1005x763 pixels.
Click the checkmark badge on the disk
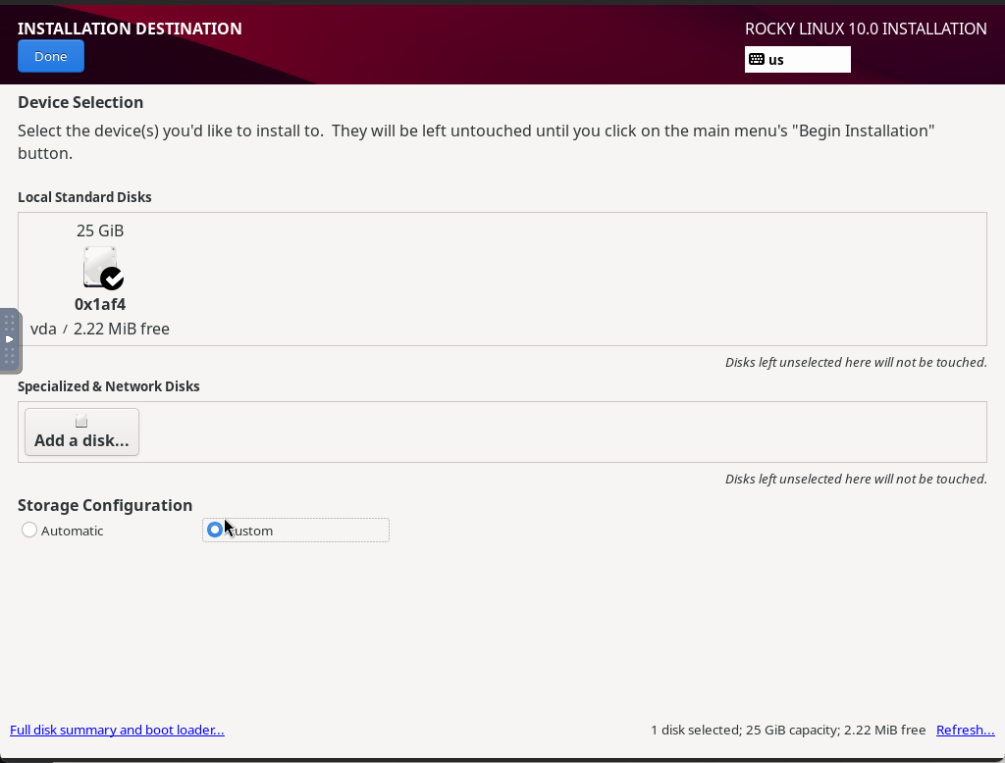[113, 278]
